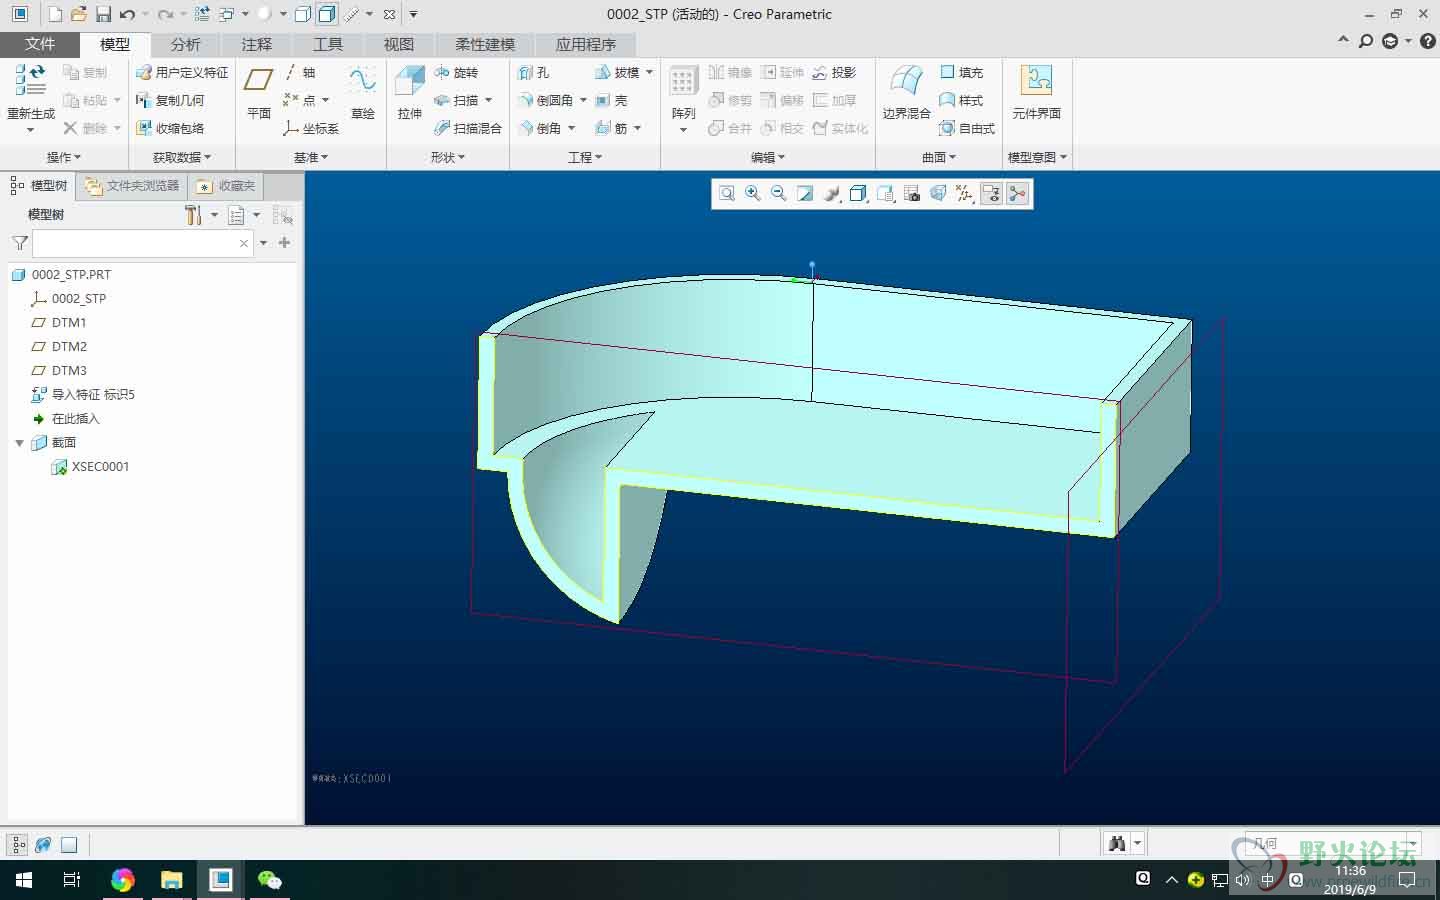Select 导入特征 标识5 in model tree
The image size is (1440, 900).
[x=93, y=394]
